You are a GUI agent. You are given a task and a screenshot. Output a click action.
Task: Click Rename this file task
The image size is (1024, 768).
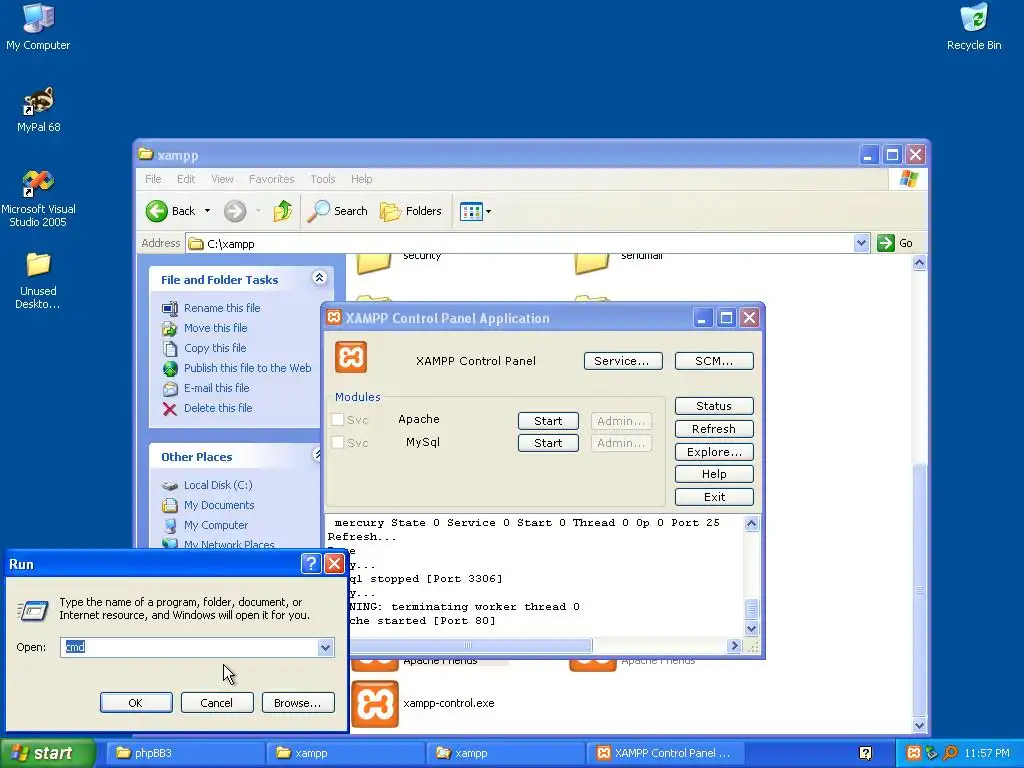pyautogui.click(x=221, y=308)
